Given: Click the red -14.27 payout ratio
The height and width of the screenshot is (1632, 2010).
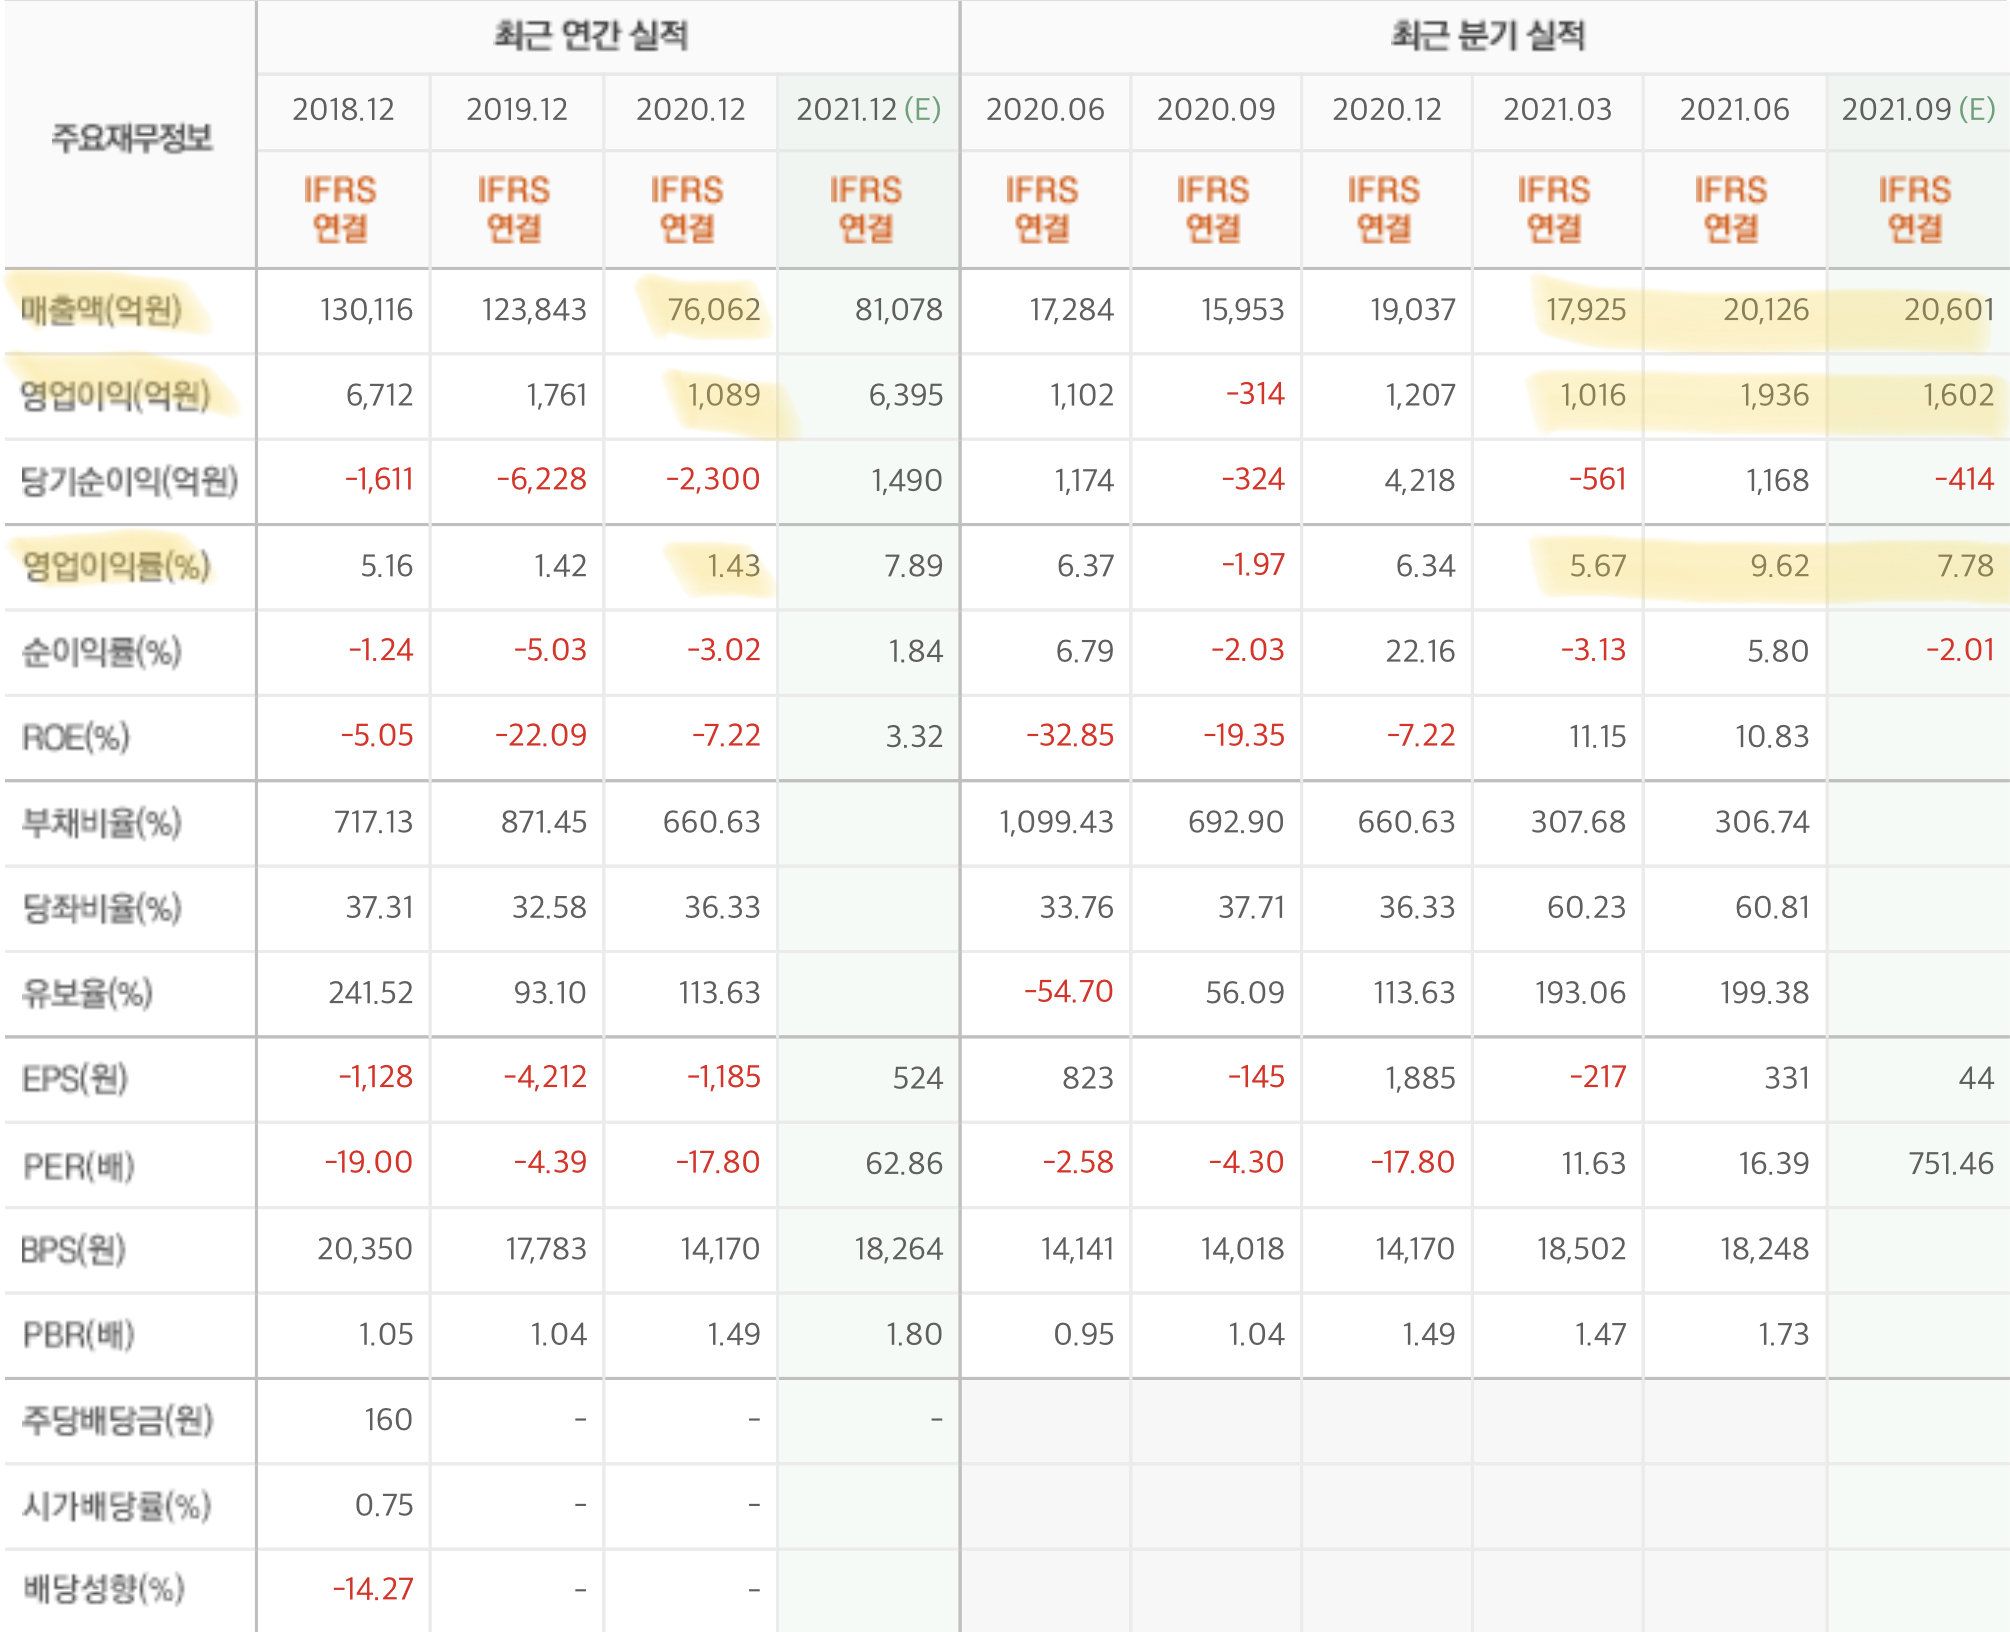Looking at the screenshot, I should (x=372, y=1589).
